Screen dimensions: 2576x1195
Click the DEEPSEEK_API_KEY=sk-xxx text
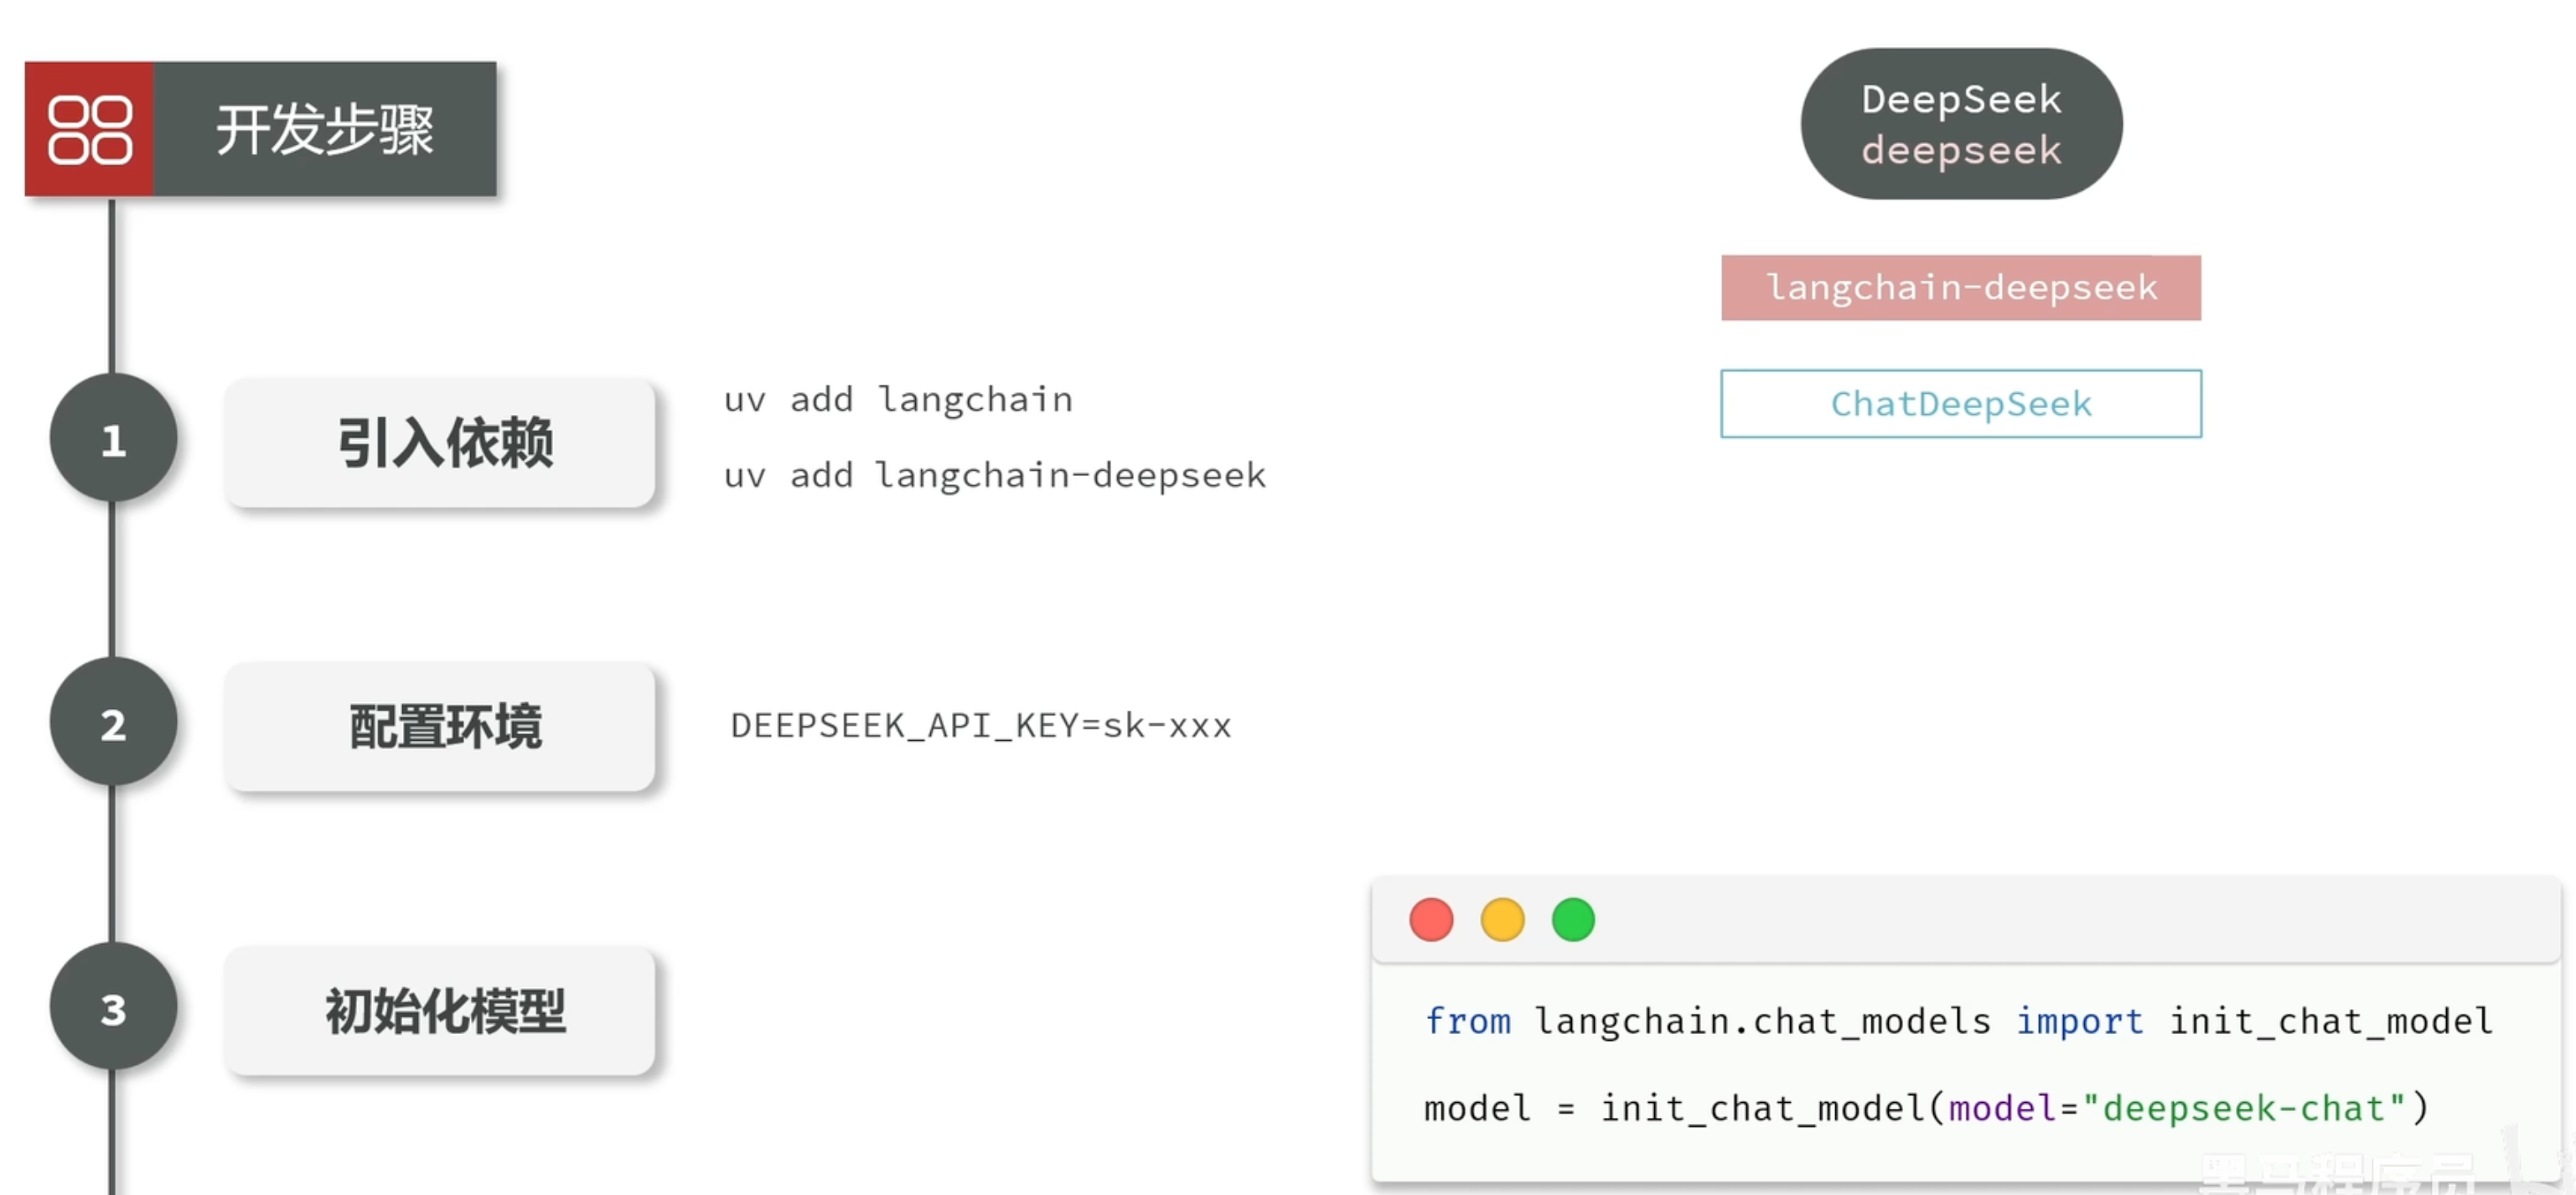pyautogui.click(x=981, y=725)
